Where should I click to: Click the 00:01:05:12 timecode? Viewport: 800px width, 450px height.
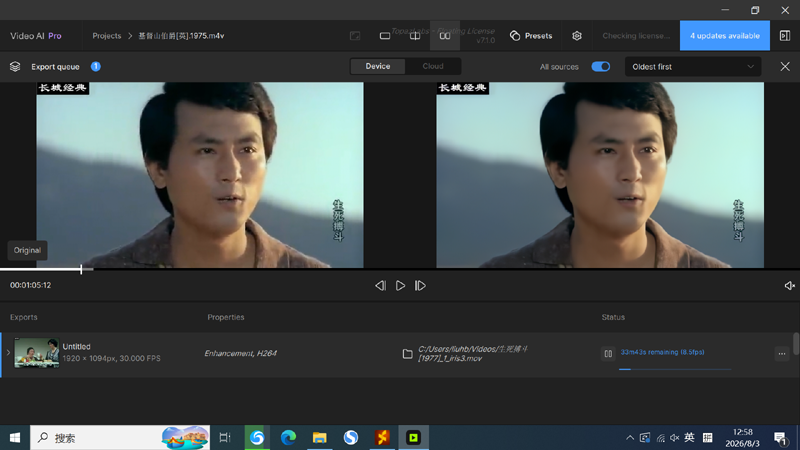click(31, 285)
